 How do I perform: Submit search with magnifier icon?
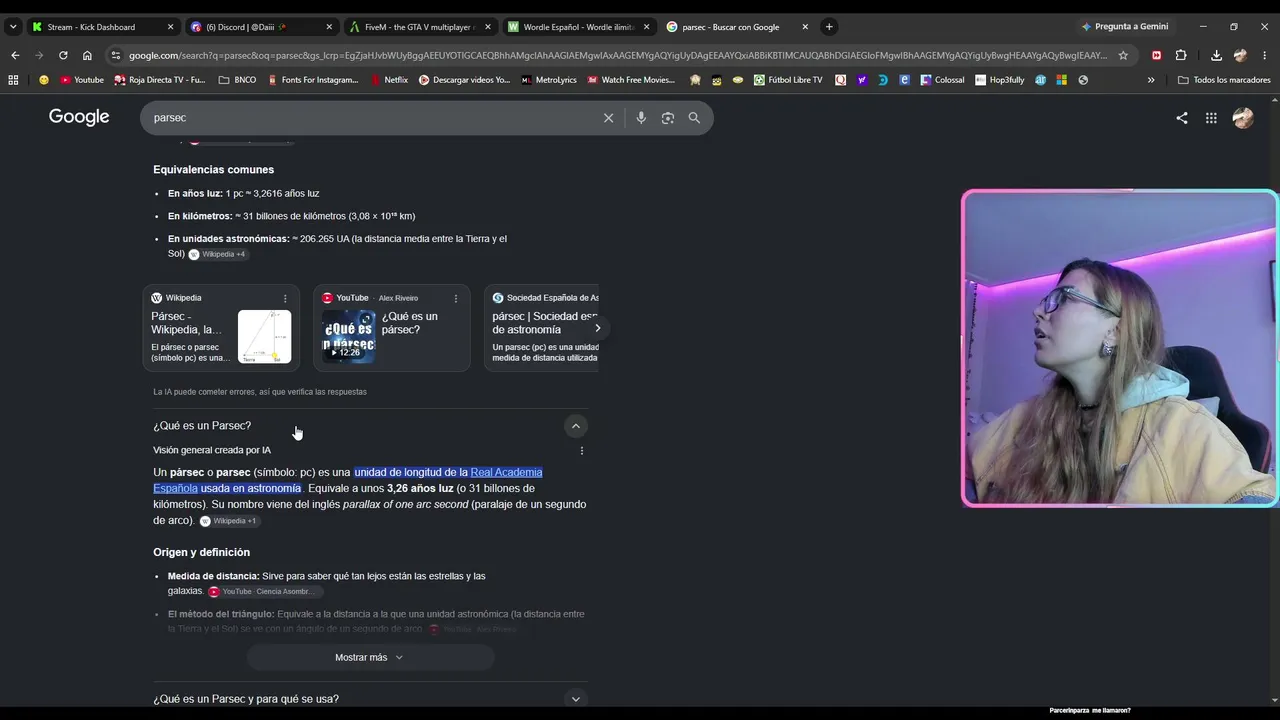pos(694,118)
